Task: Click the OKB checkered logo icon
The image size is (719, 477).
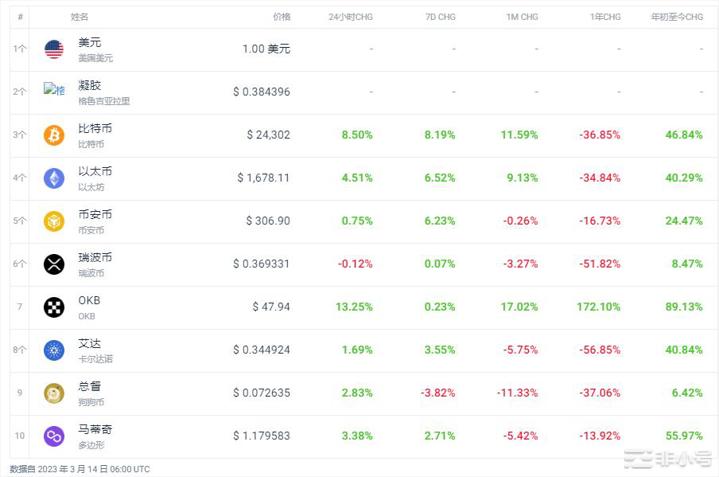Action: click(x=54, y=307)
